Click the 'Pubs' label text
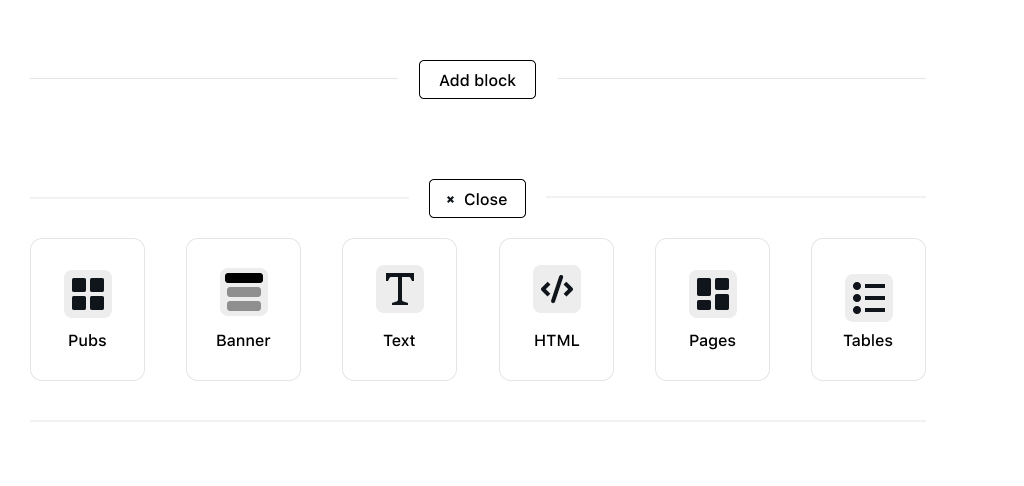Viewport: 1024px width, 486px height. coord(88,340)
